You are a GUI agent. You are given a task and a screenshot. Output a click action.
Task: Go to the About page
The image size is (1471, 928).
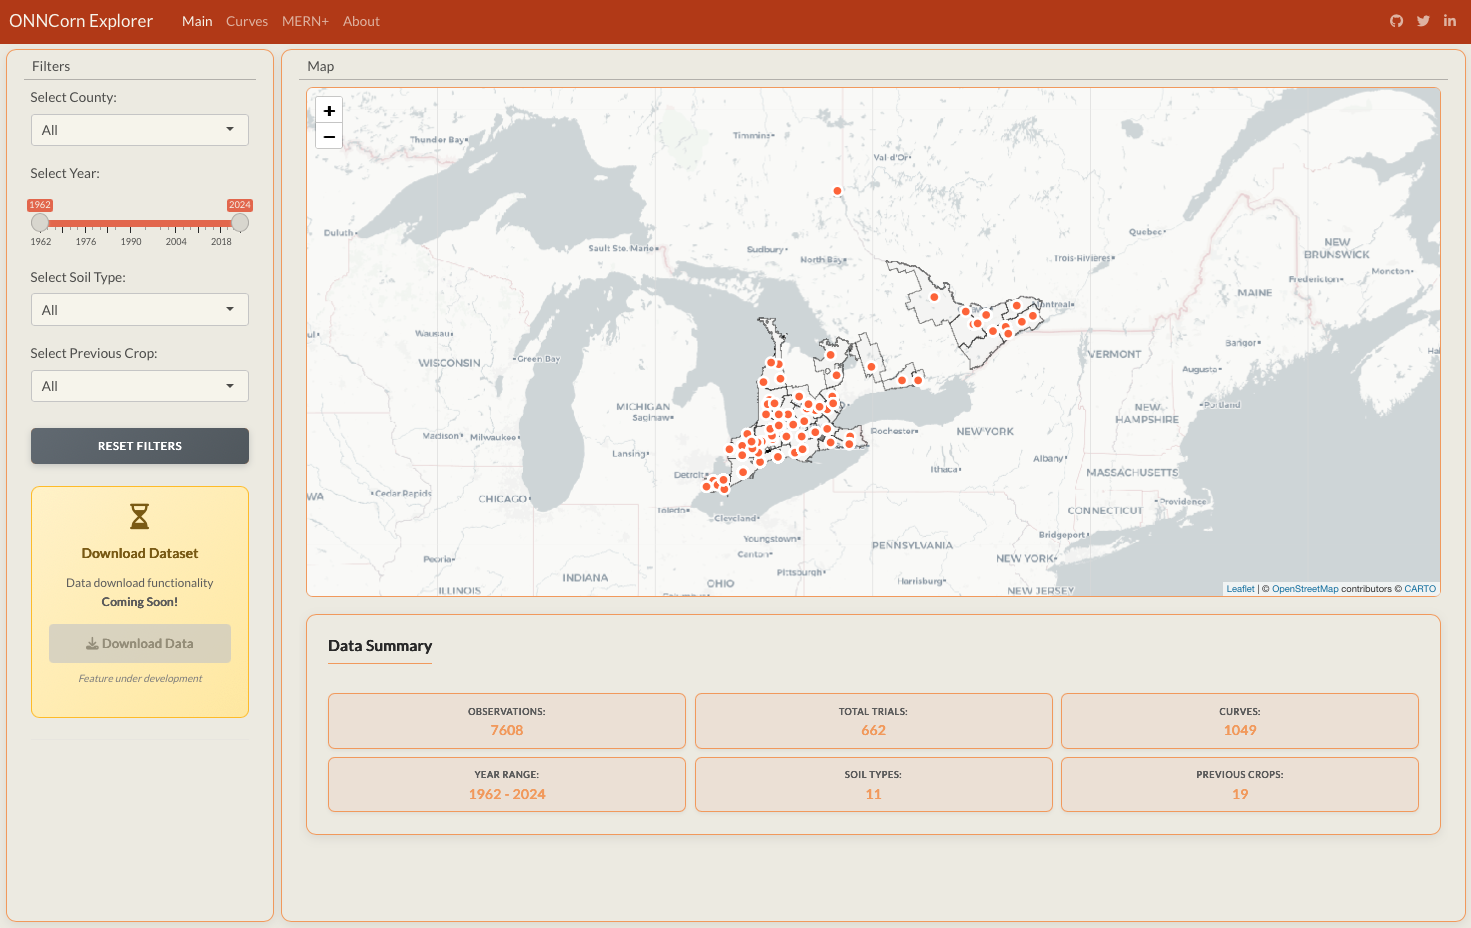click(x=361, y=21)
